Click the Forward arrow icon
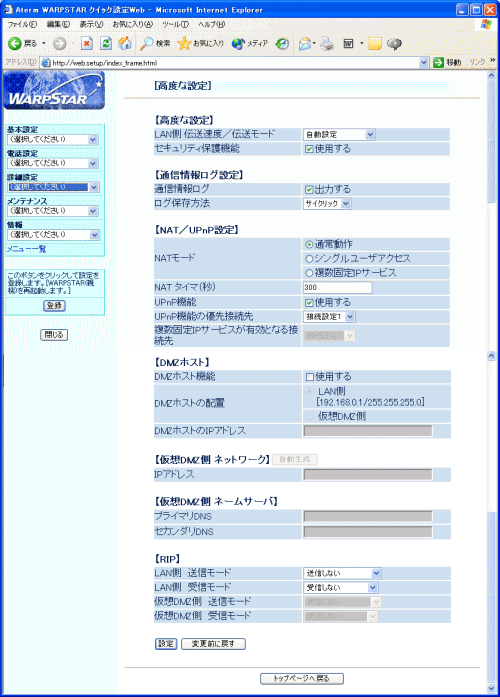500x697 pixels. (60, 43)
